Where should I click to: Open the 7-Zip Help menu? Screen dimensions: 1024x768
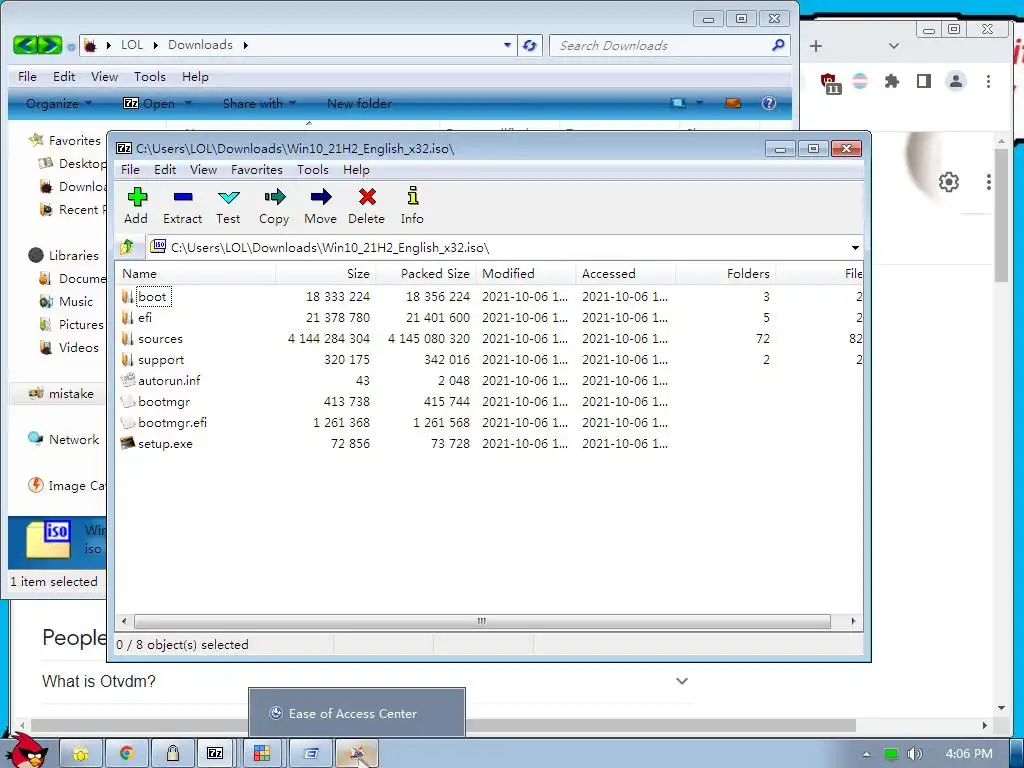pos(356,170)
